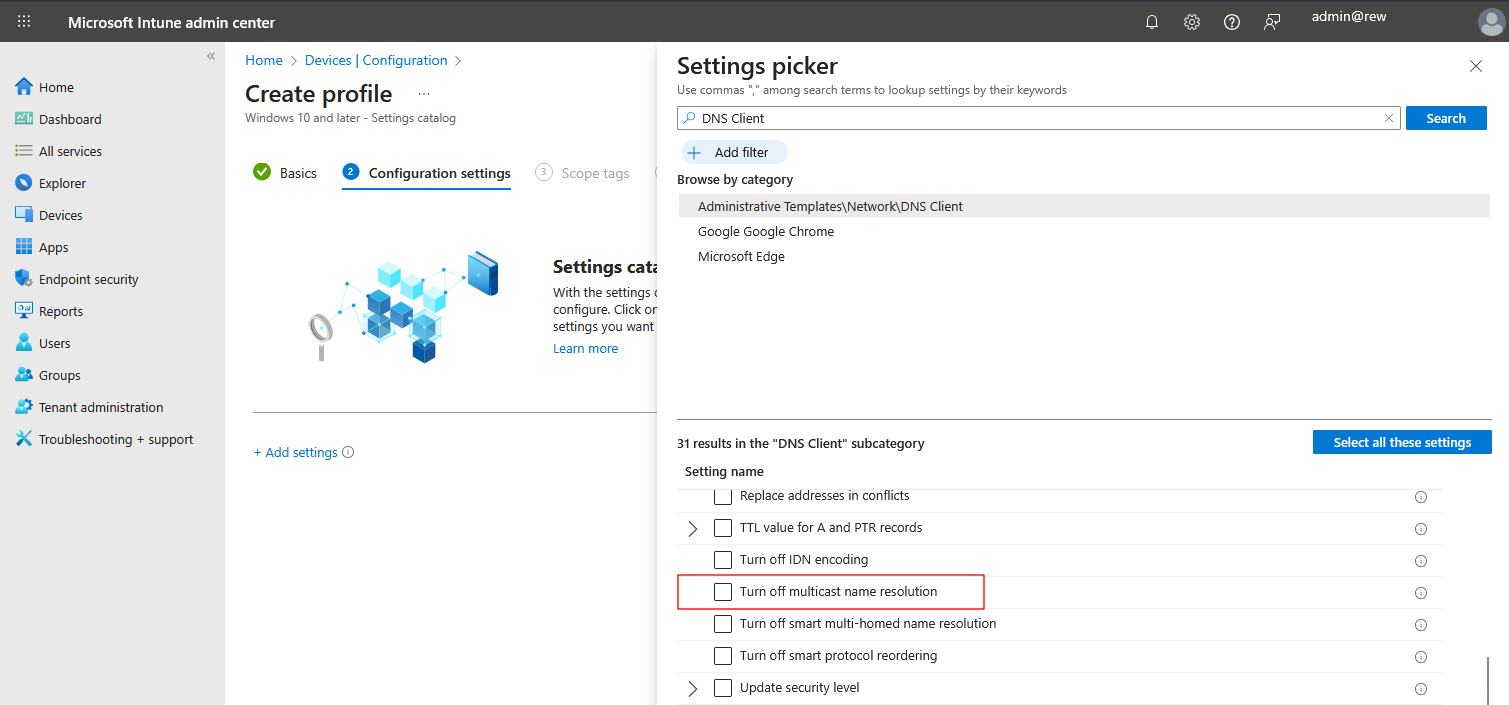The width and height of the screenshot is (1509, 705).
Task: Check Replace addresses in conflicts
Action: [723, 496]
